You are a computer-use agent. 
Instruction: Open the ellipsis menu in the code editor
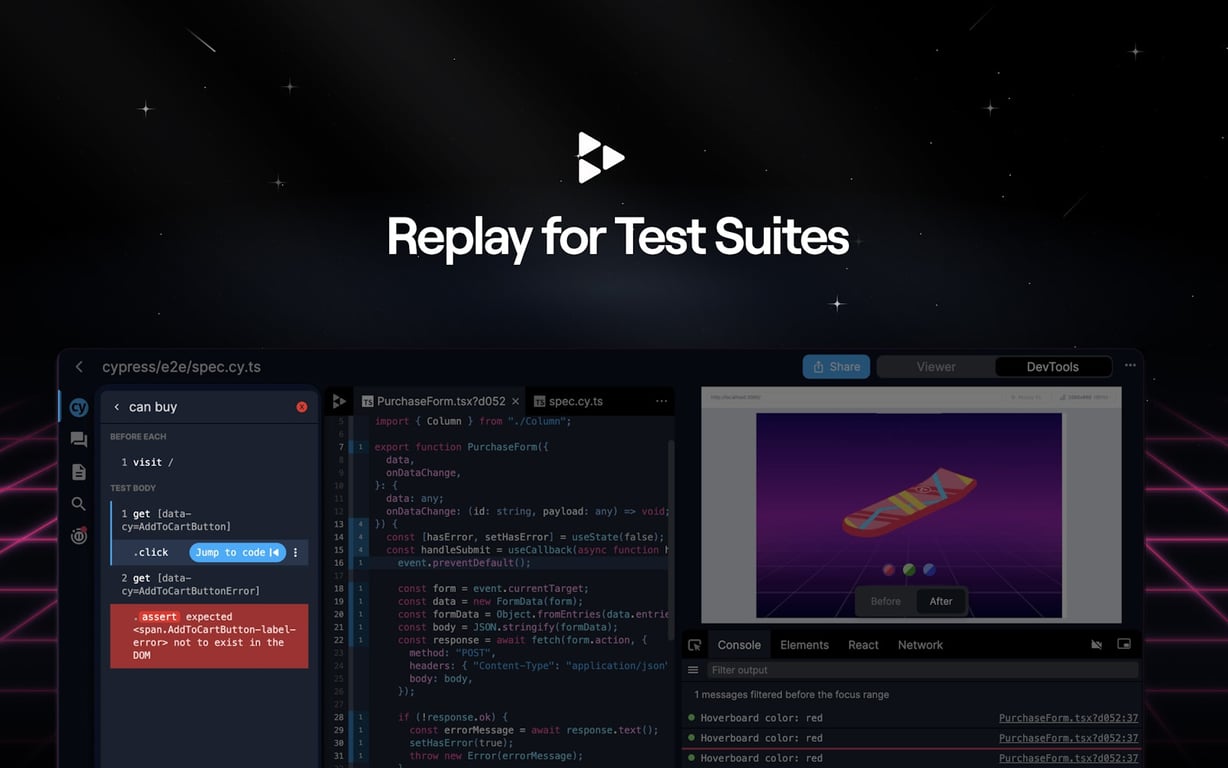point(661,400)
